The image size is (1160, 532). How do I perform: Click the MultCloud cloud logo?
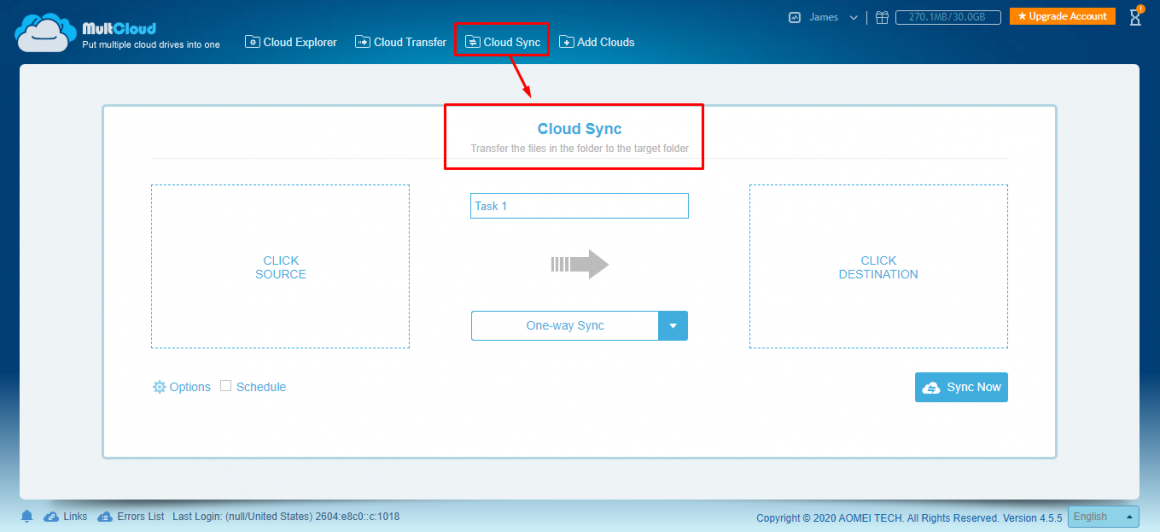[47, 33]
